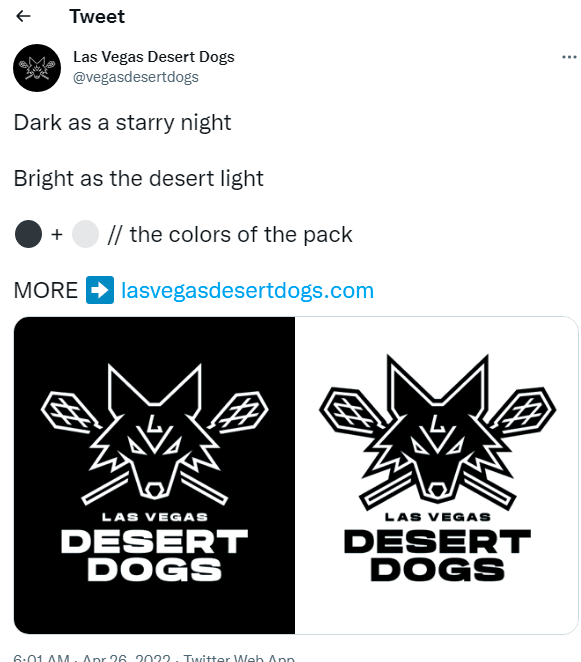Click Las Vegas Desert Dogs display name

[154, 57]
